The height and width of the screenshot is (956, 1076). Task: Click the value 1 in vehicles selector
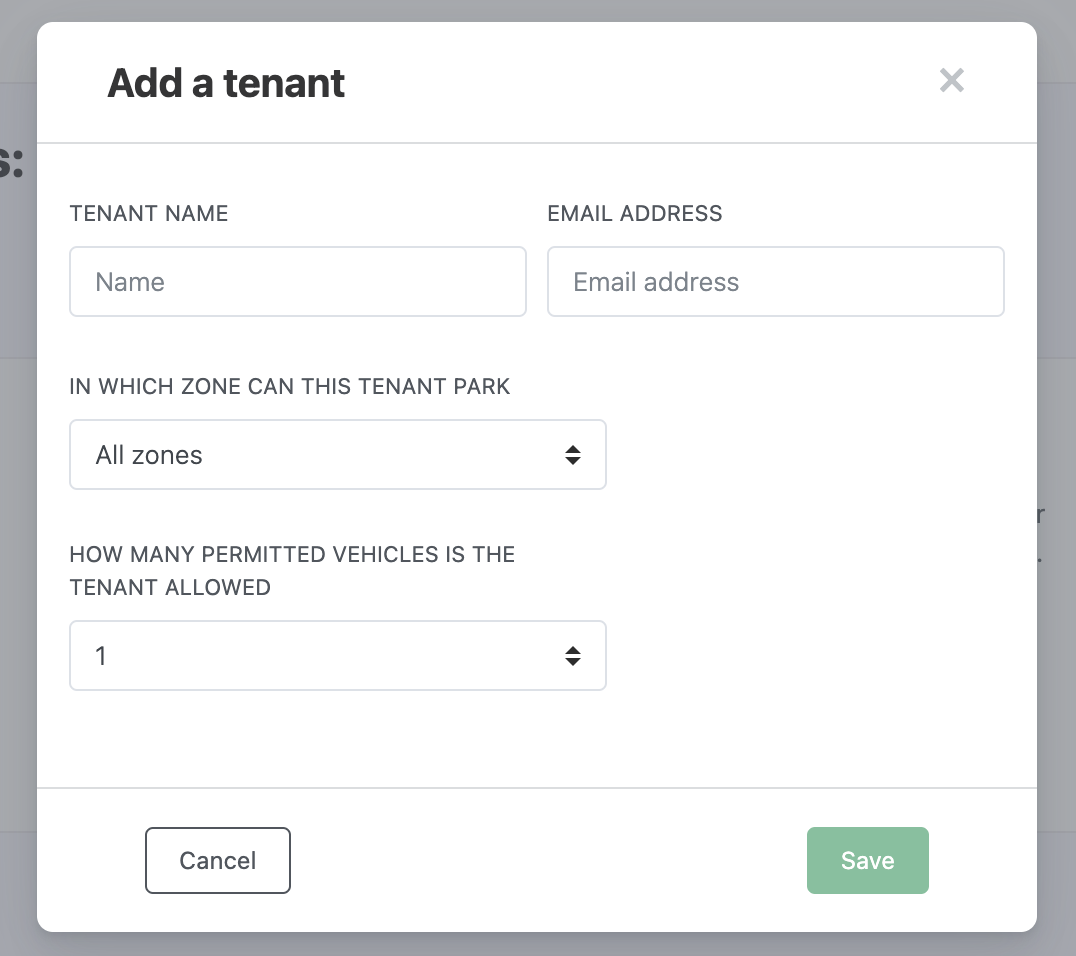click(x=101, y=656)
